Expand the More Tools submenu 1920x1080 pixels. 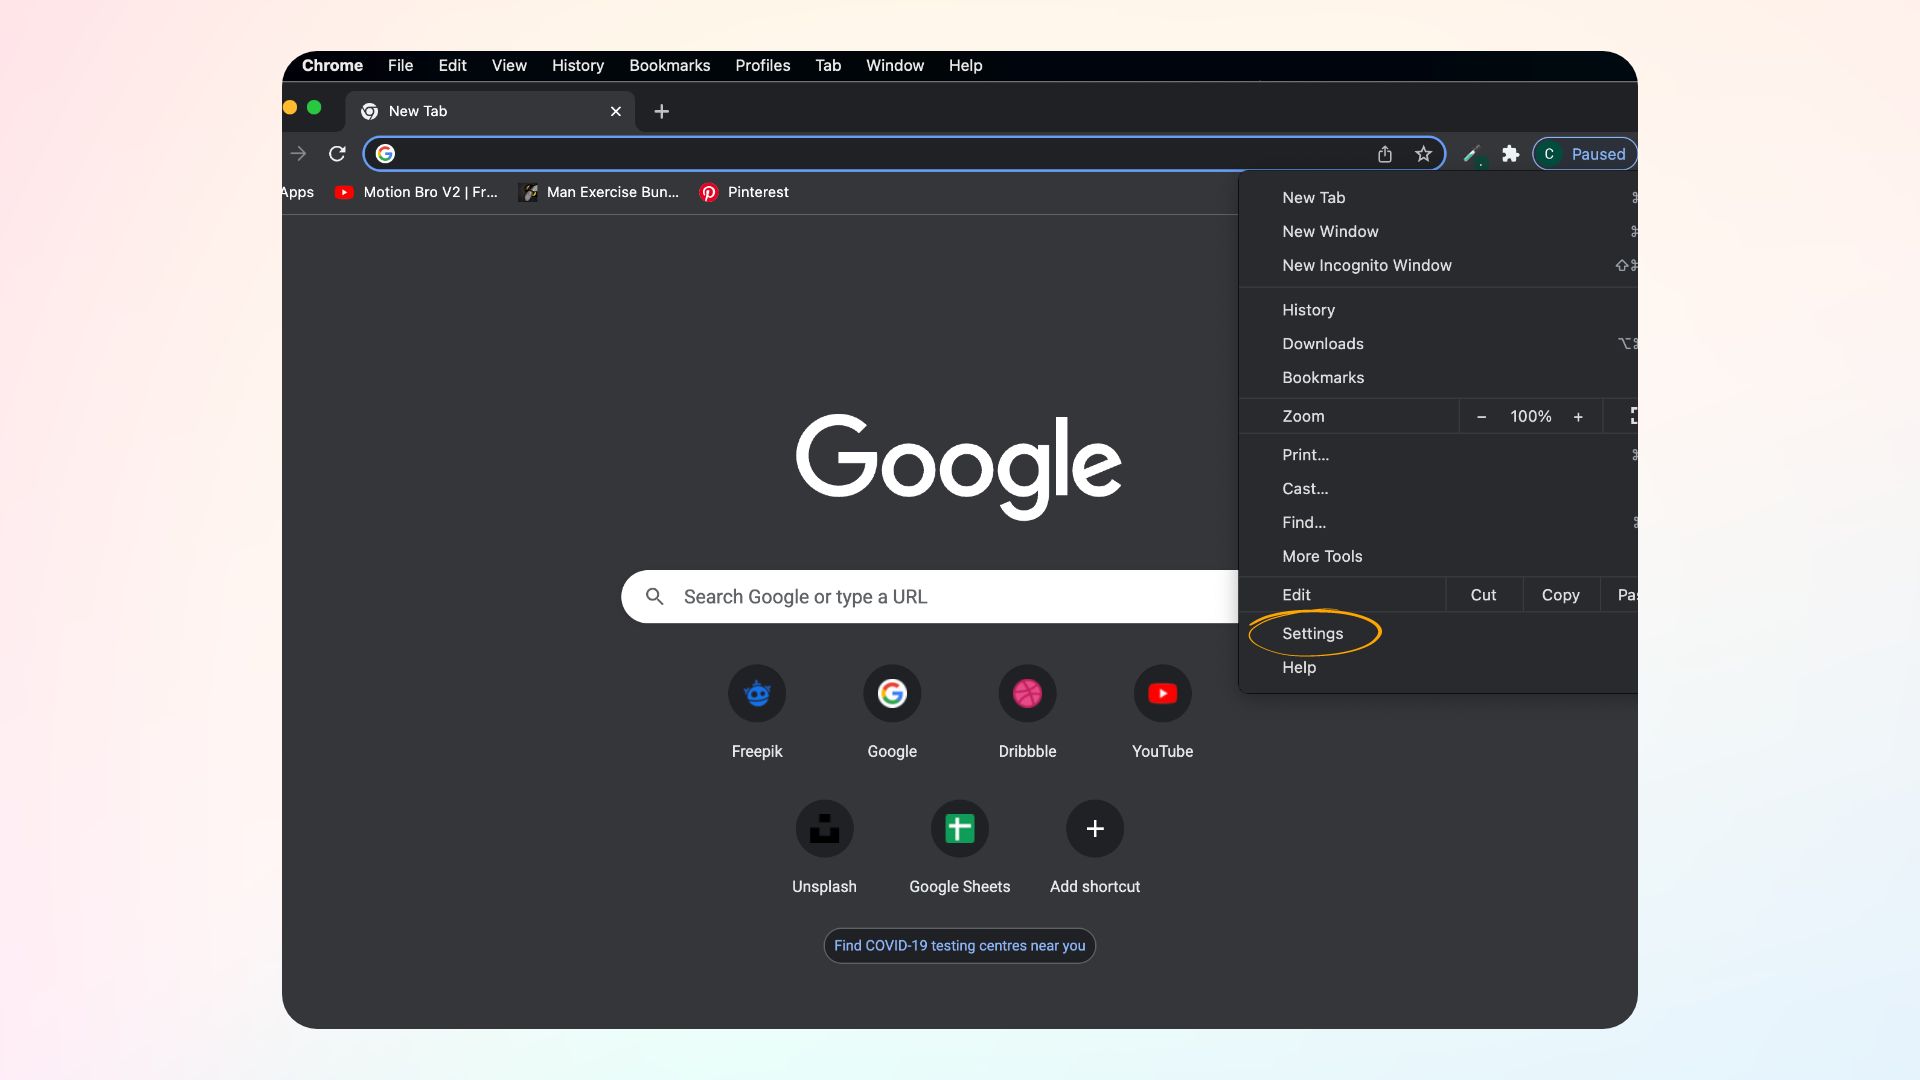click(x=1438, y=557)
